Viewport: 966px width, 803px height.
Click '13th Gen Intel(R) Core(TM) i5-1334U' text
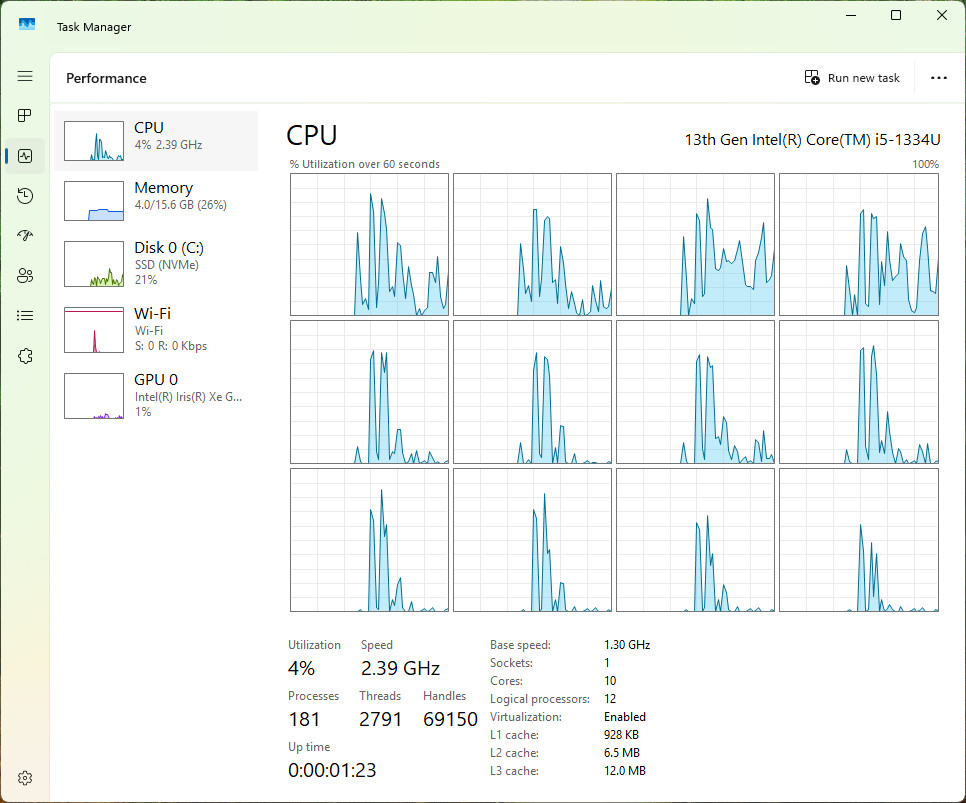tap(813, 140)
